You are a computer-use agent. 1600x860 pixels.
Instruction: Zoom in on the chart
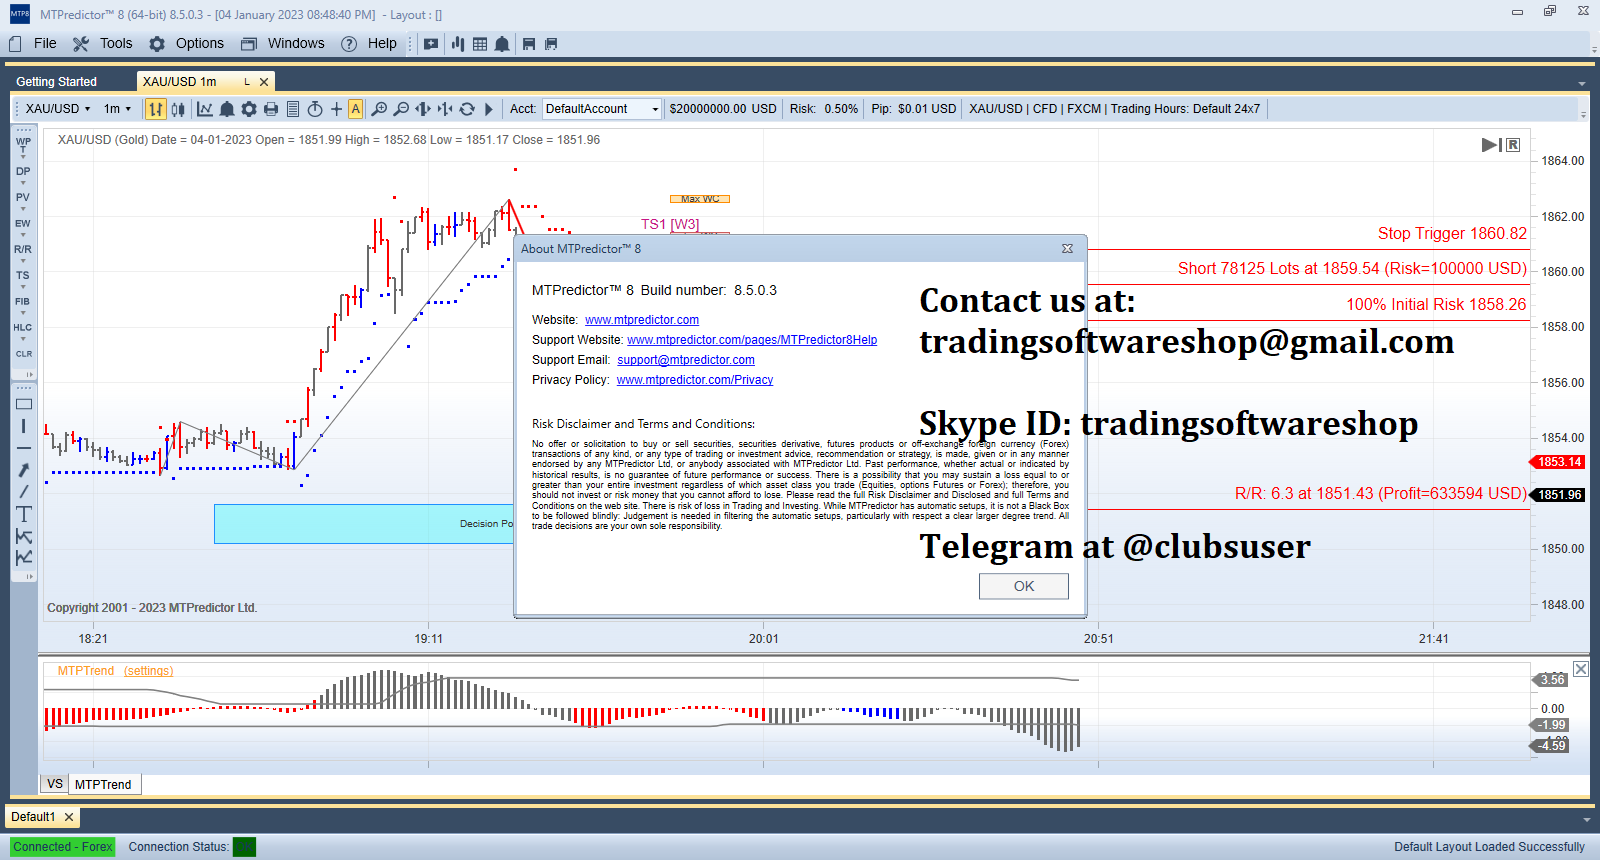pyautogui.click(x=379, y=109)
